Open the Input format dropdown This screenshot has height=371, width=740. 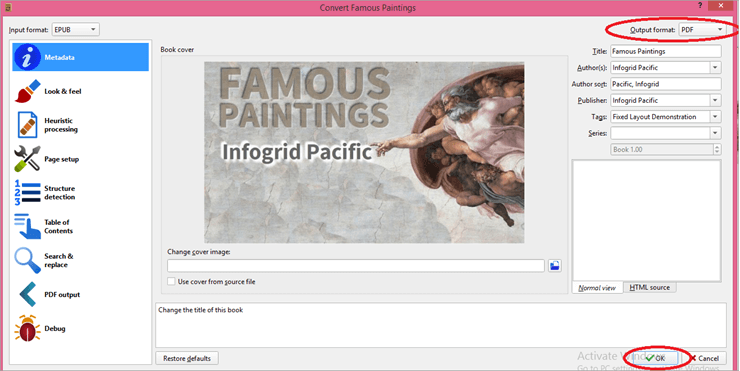(x=76, y=29)
